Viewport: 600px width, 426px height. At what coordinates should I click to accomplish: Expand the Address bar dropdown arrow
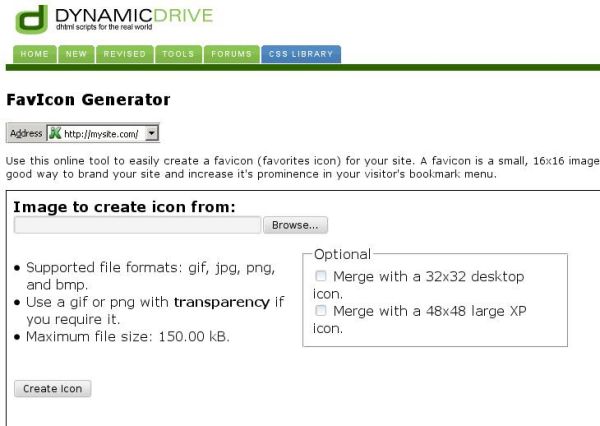pyautogui.click(x=152, y=133)
